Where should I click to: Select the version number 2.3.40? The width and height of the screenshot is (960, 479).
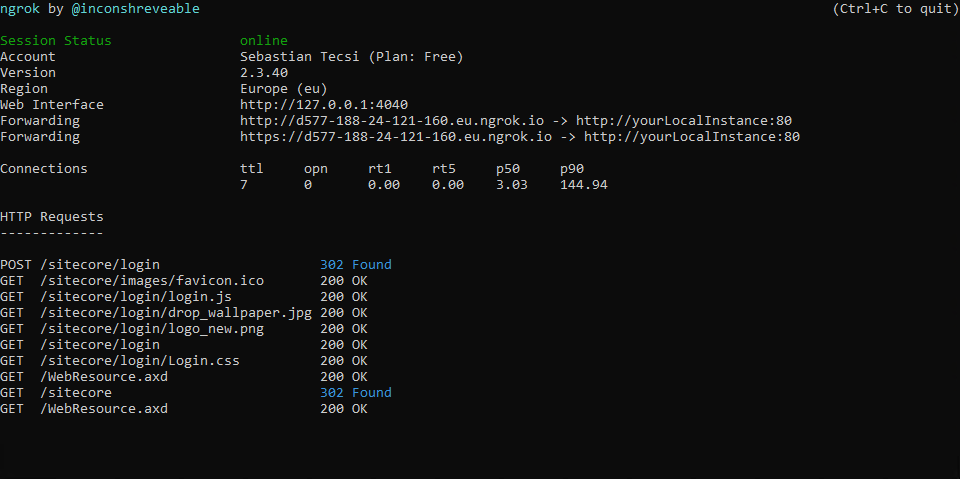264,73
